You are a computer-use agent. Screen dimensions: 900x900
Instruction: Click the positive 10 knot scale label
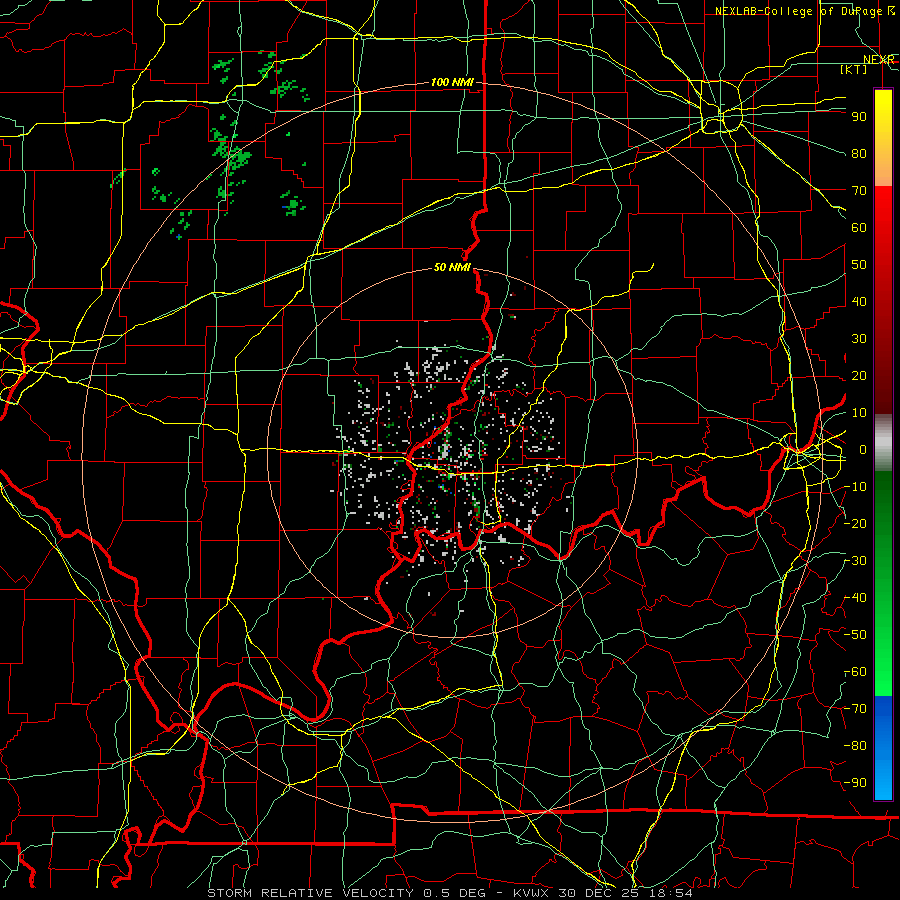(x=859, y=412)
